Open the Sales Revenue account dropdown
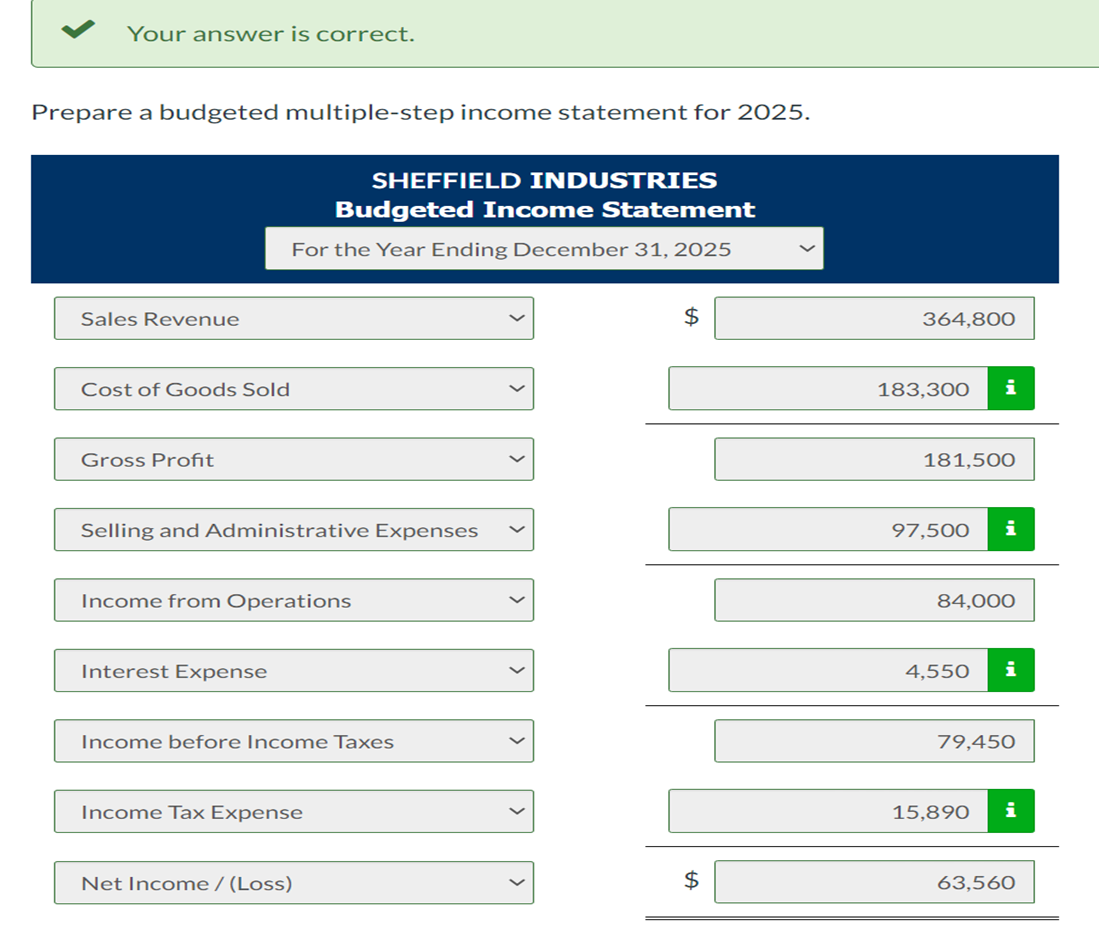 294,318
